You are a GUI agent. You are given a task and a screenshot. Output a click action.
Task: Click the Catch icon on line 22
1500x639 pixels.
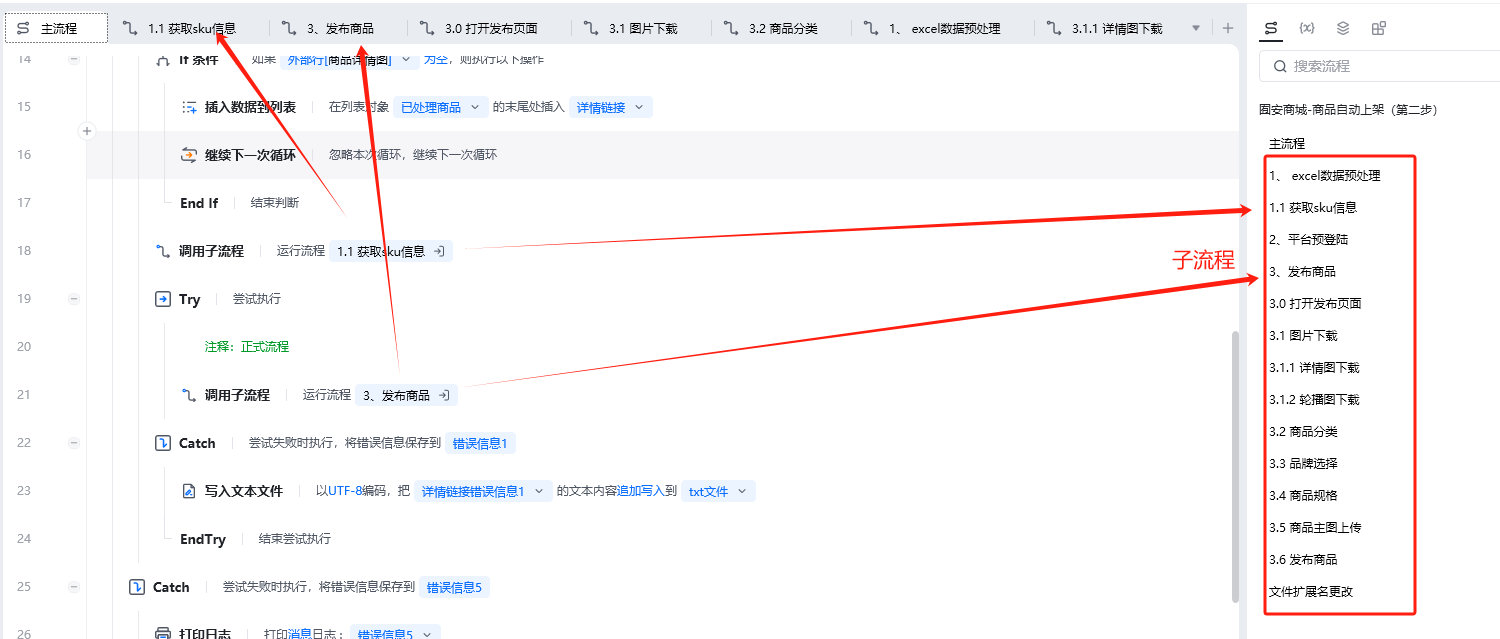[163, 443]
